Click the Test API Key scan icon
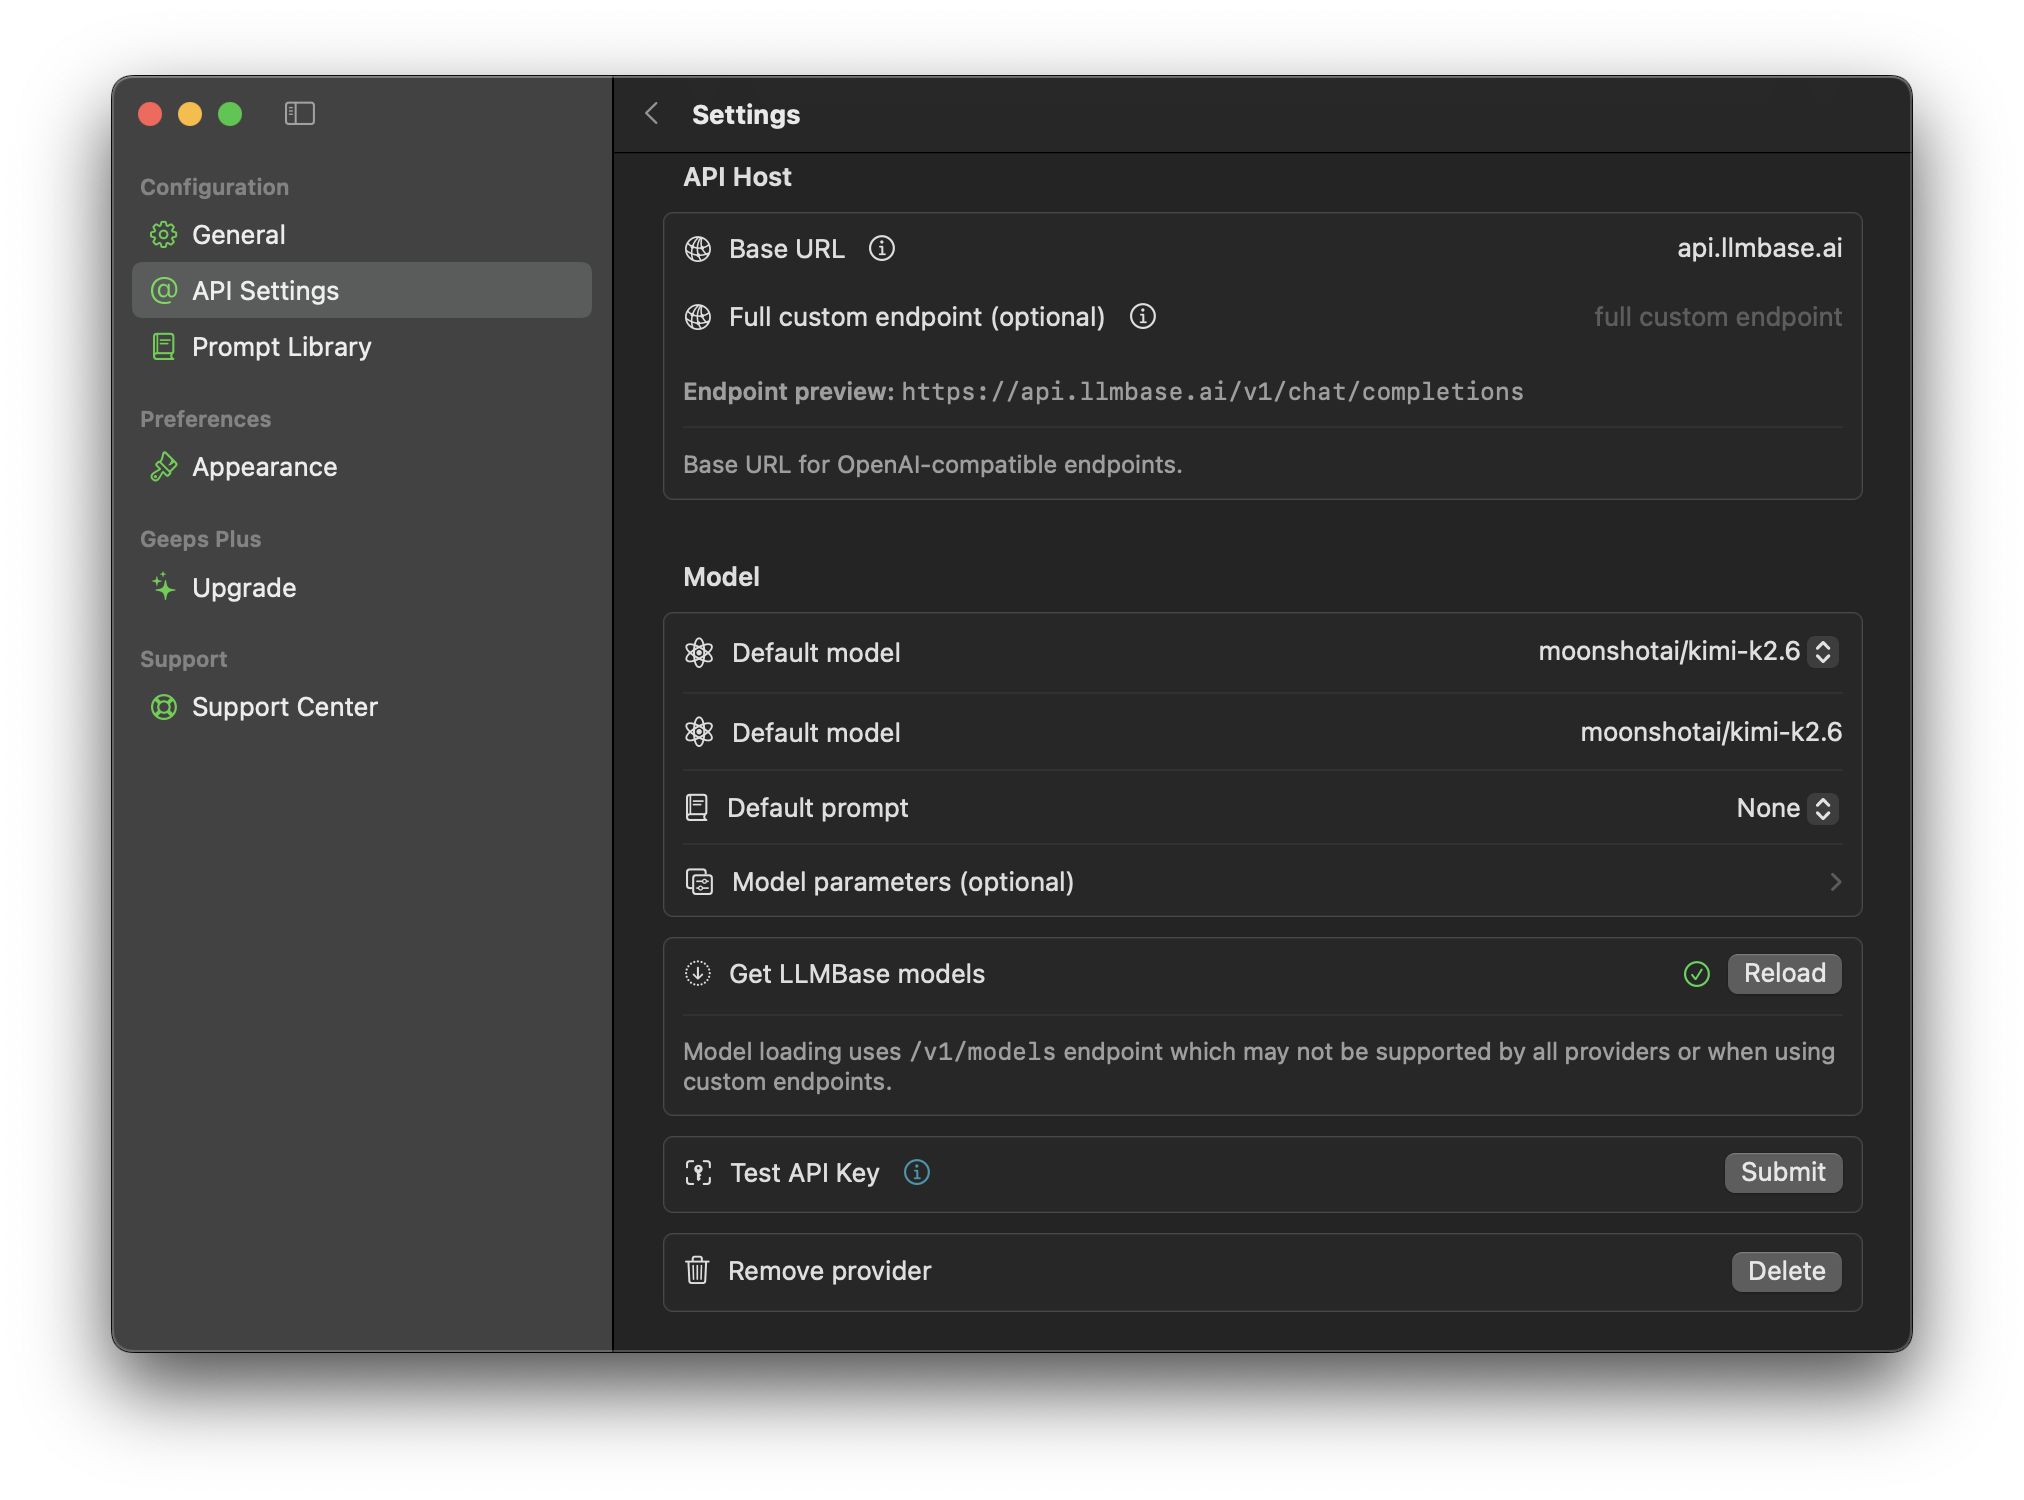This screenshot has width=2024, height=1500. pyautogui.click(x=698, y=1173)
